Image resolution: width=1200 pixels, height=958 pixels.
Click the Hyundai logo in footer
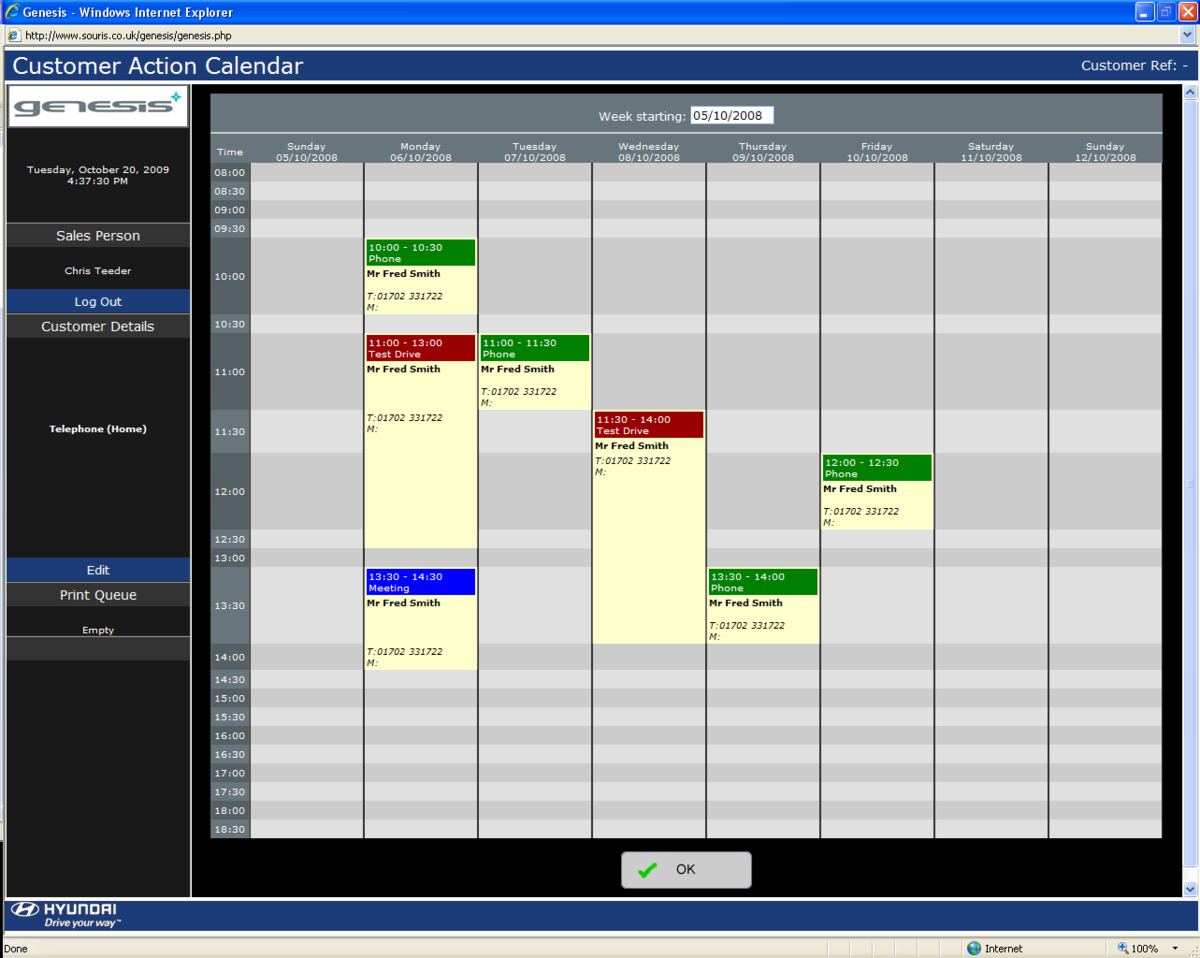coord(64,915)
